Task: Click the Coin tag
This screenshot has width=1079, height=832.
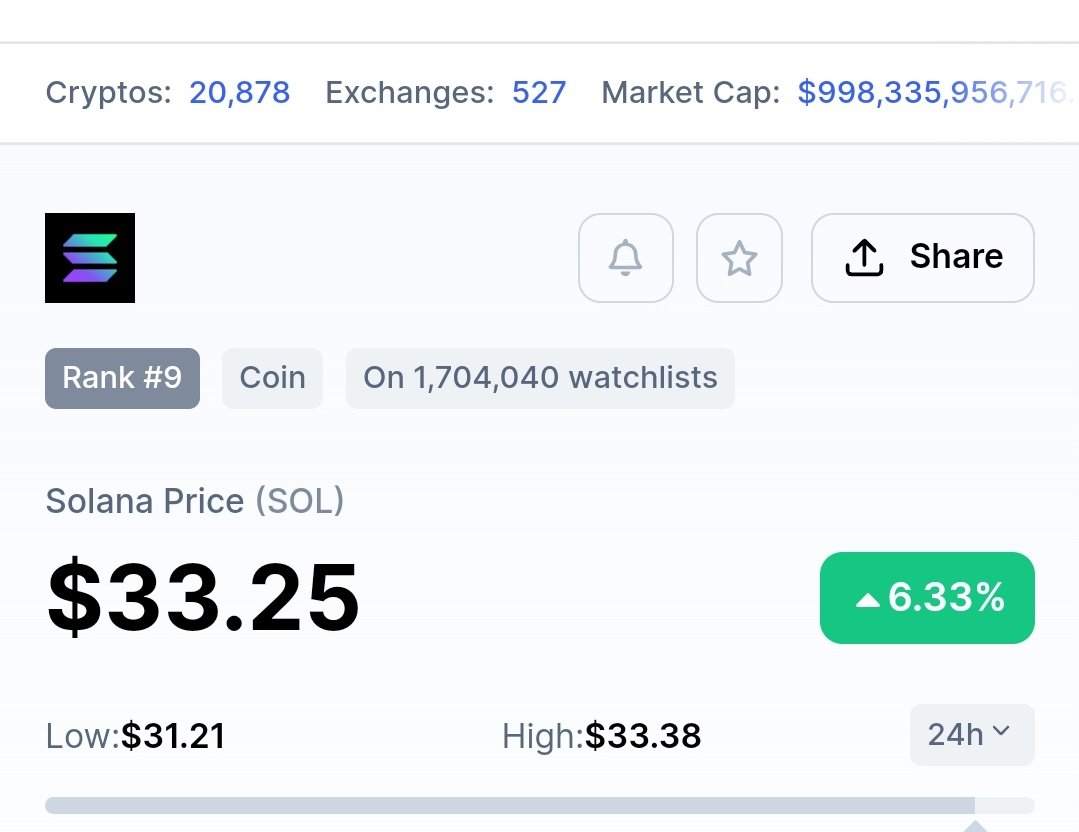Action: pos(273,378)
